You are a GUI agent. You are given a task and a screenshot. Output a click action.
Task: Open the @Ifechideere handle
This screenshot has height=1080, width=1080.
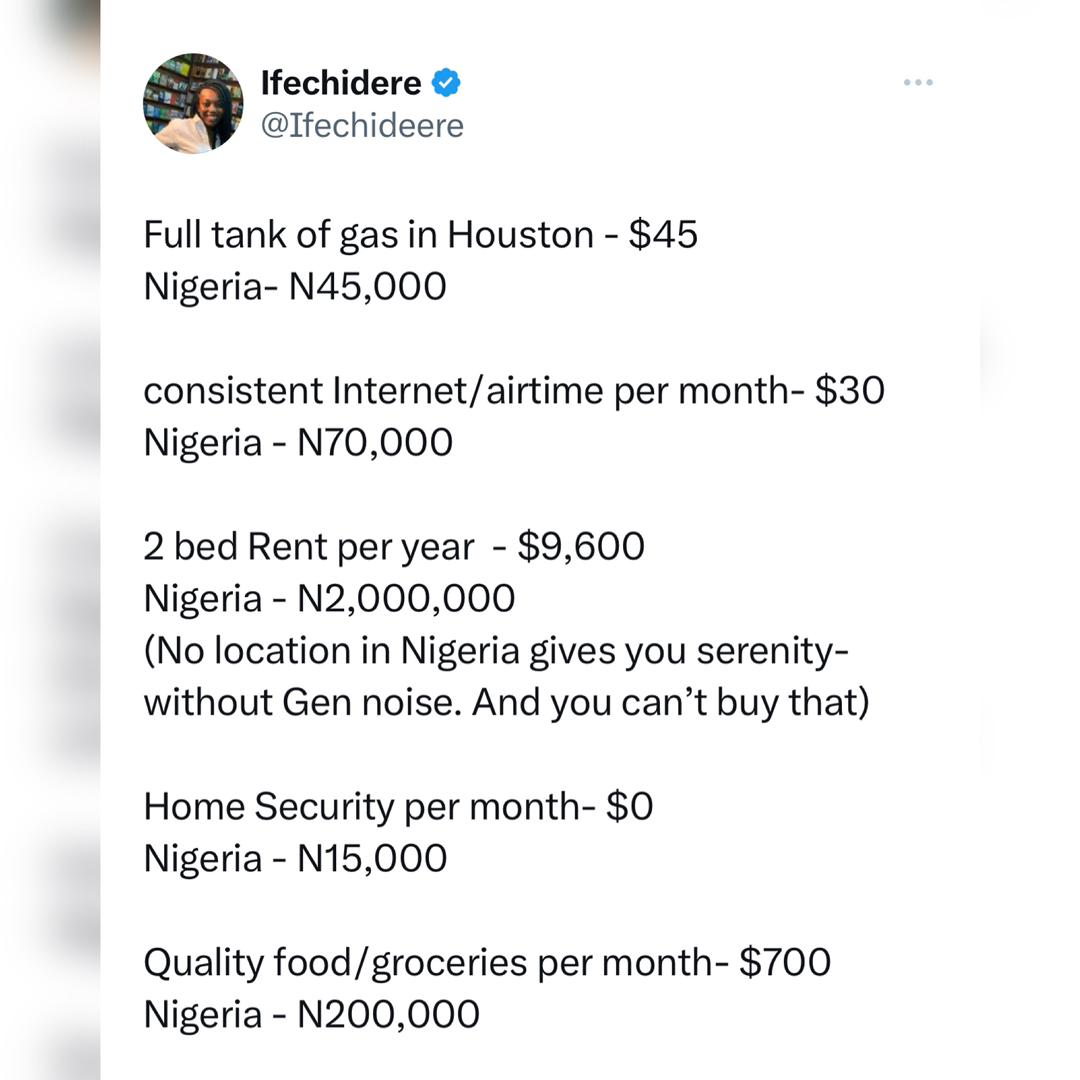363,125
